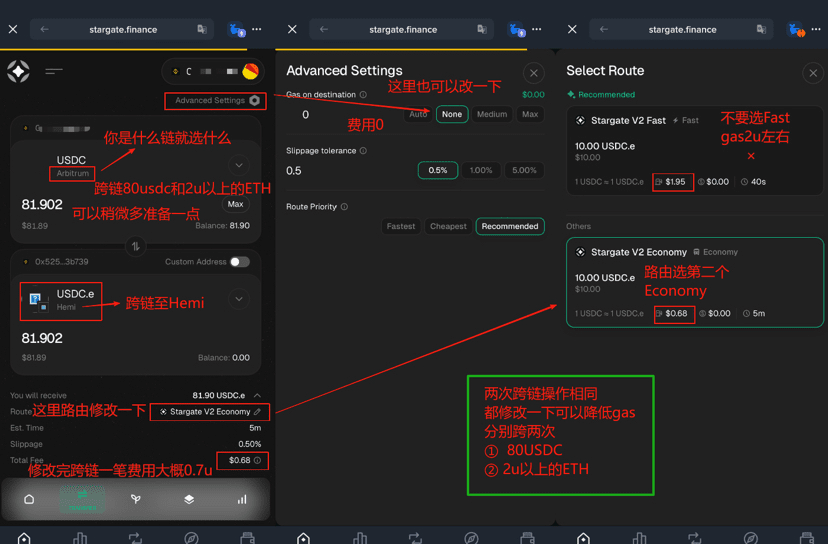
Task: Set slippage tolerance to 1.00%
Action: pyautogui.click(x=481, y=170)
